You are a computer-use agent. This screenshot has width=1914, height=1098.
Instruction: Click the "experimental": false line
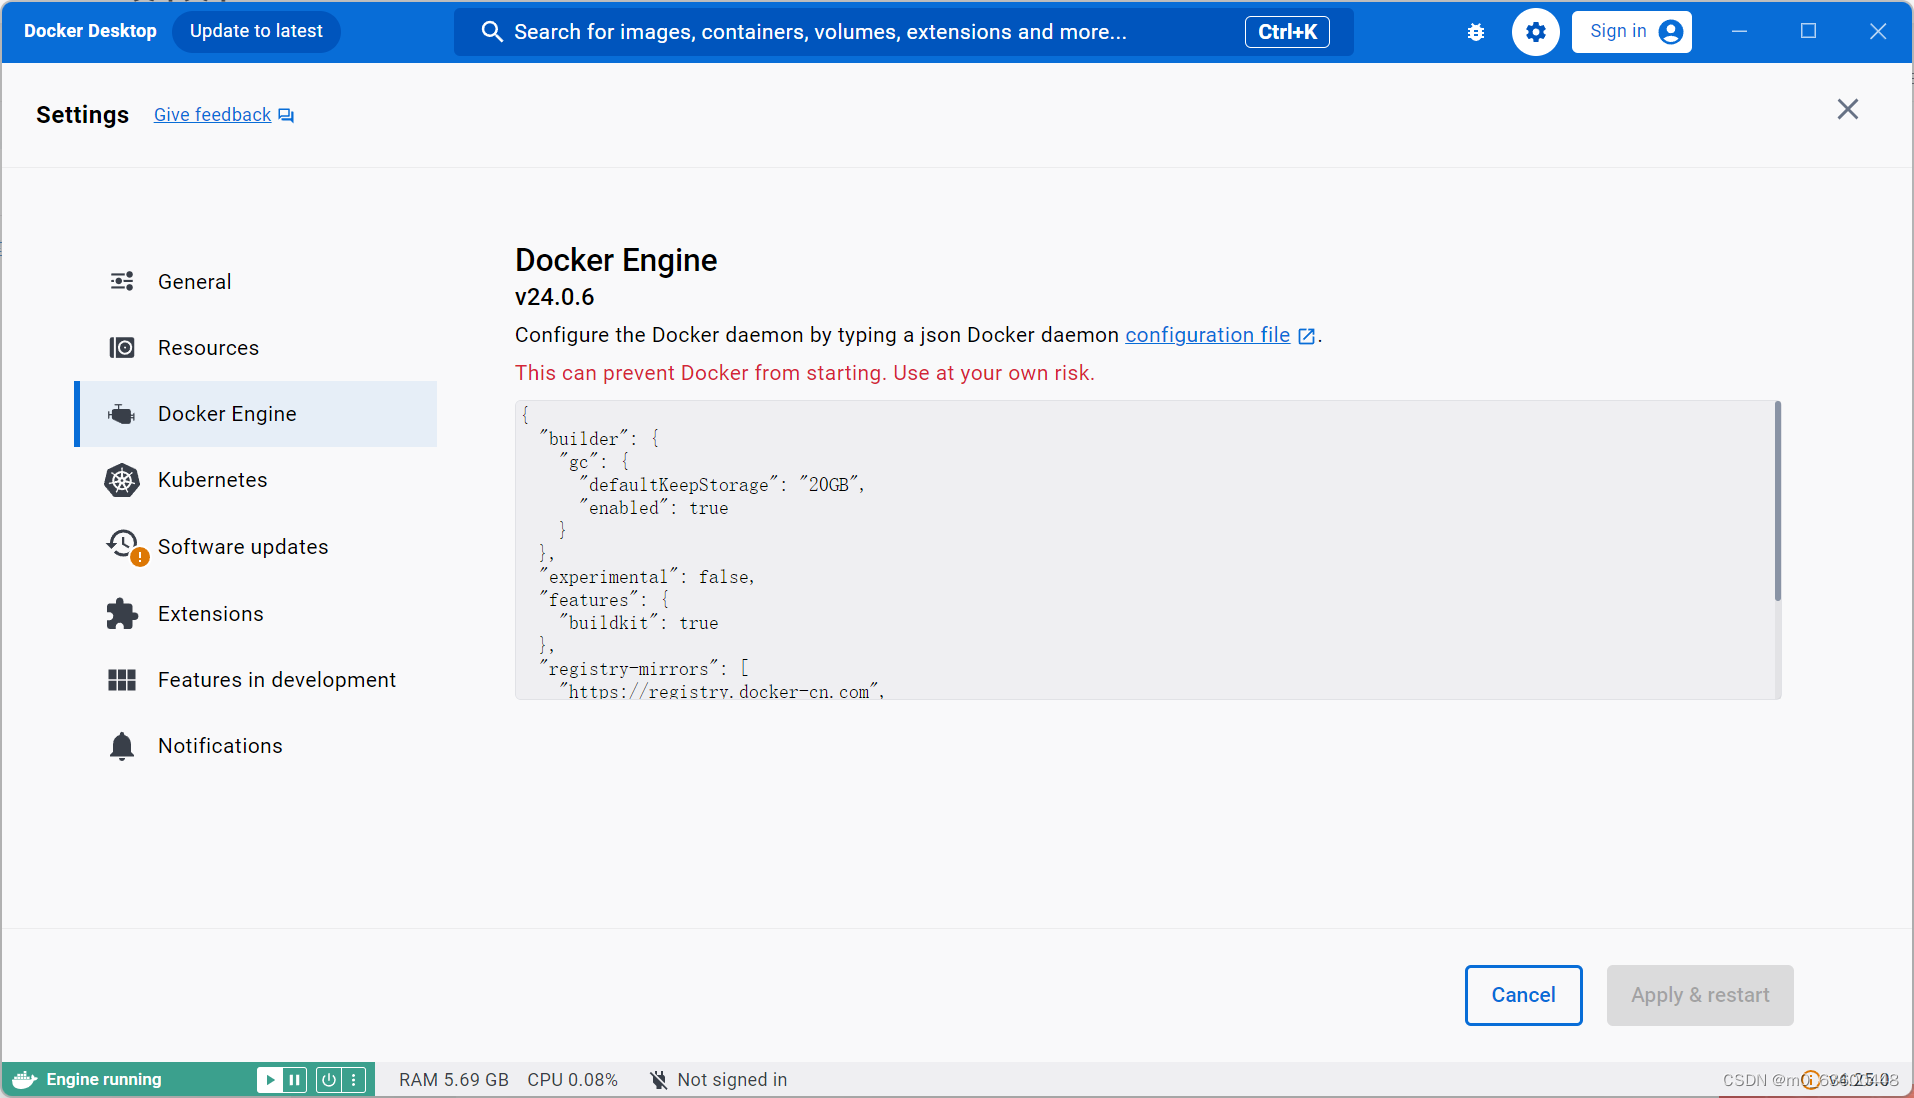(647, 577)
